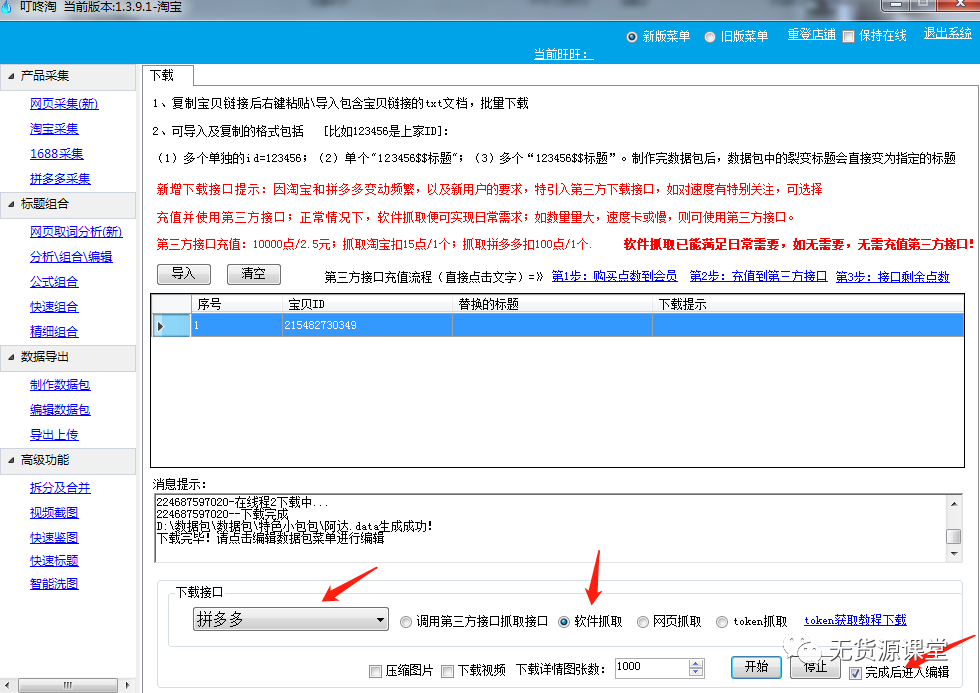Open the 制作数据包 page
This screenshot has width=980, height=693.
click(x=60, y=385)
